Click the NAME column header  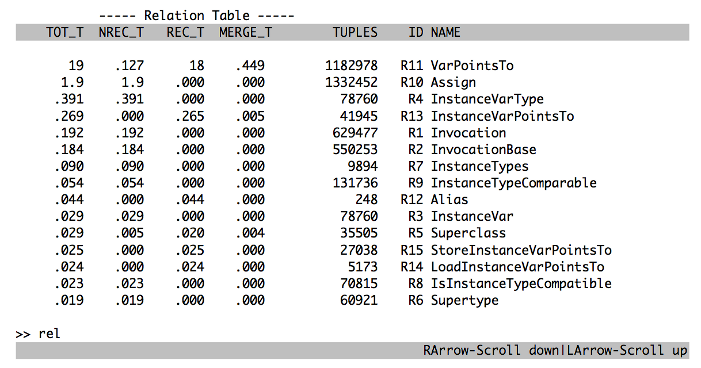445,33
